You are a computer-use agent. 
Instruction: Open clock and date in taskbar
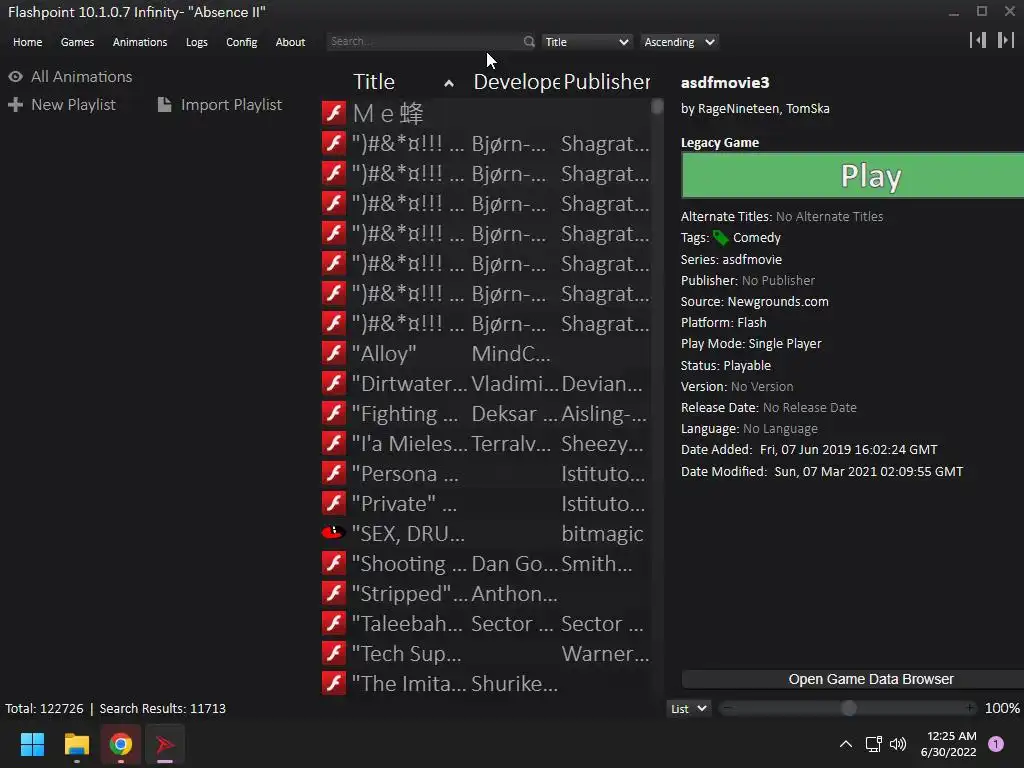click(948, 744)
